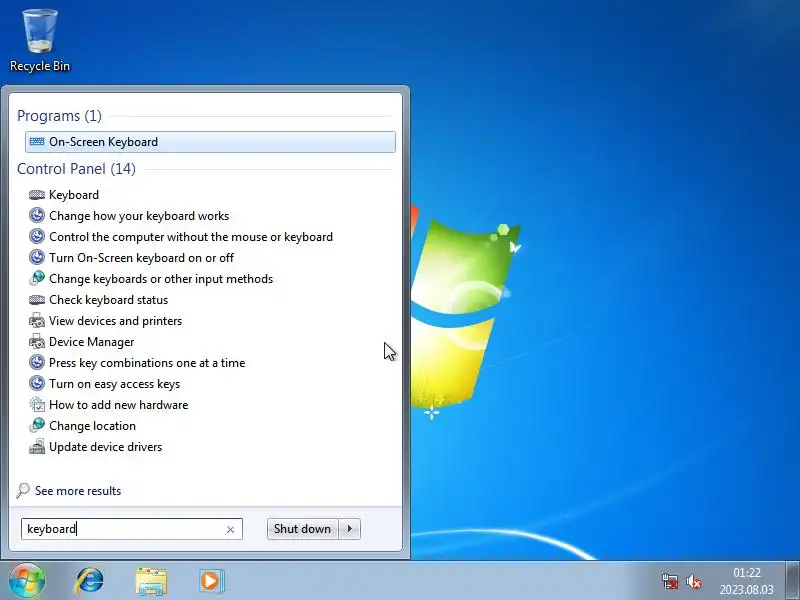800x600 pixels.
Task: Click the Device Manager icon
Action: tap(37, 341)
